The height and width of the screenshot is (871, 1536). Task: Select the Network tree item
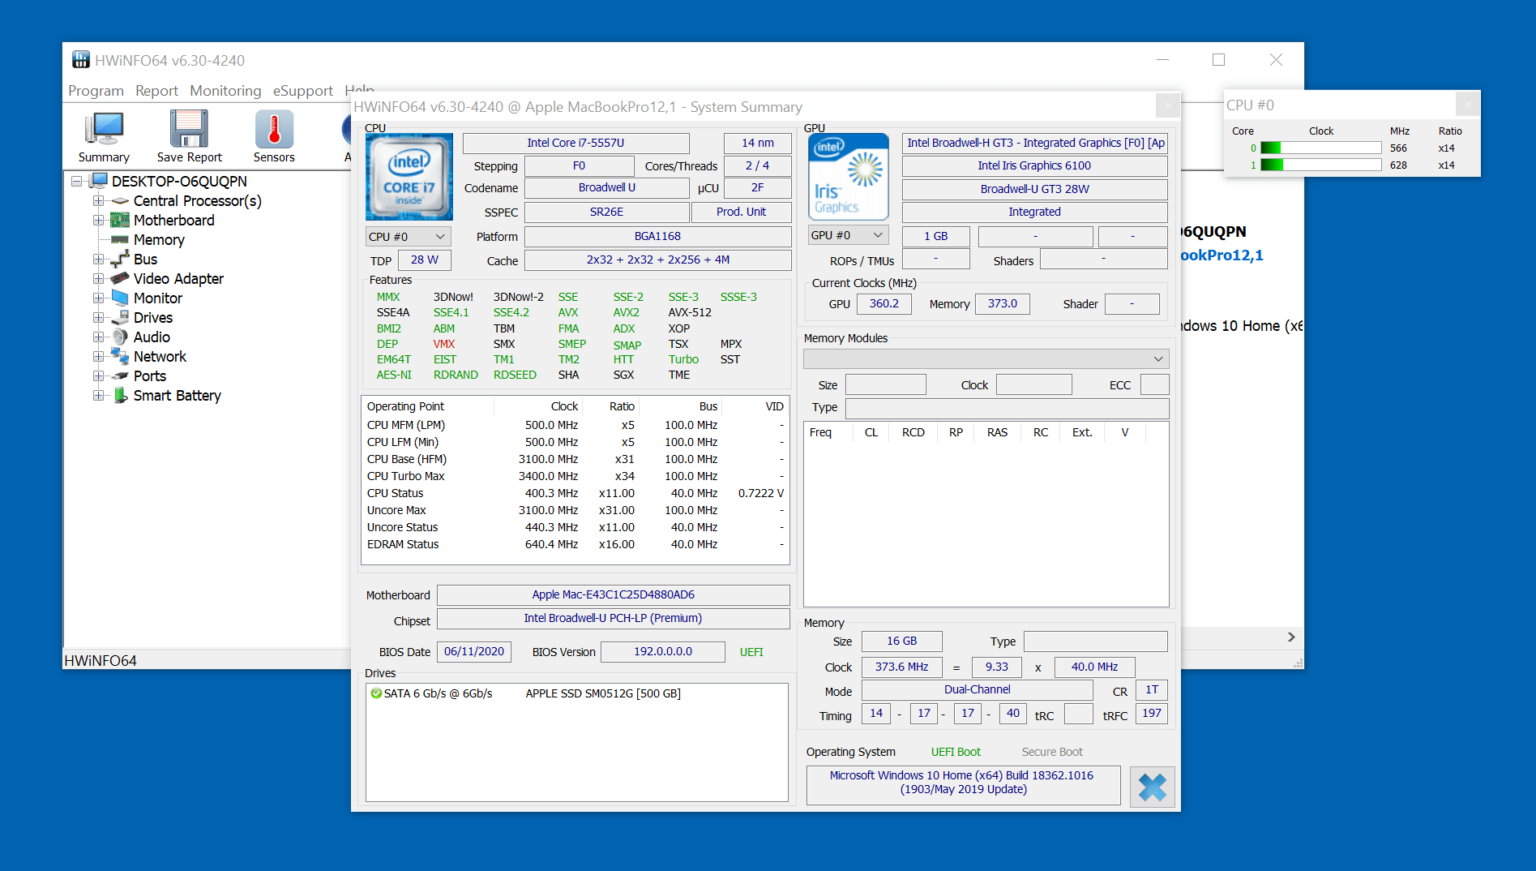(160, 356)
